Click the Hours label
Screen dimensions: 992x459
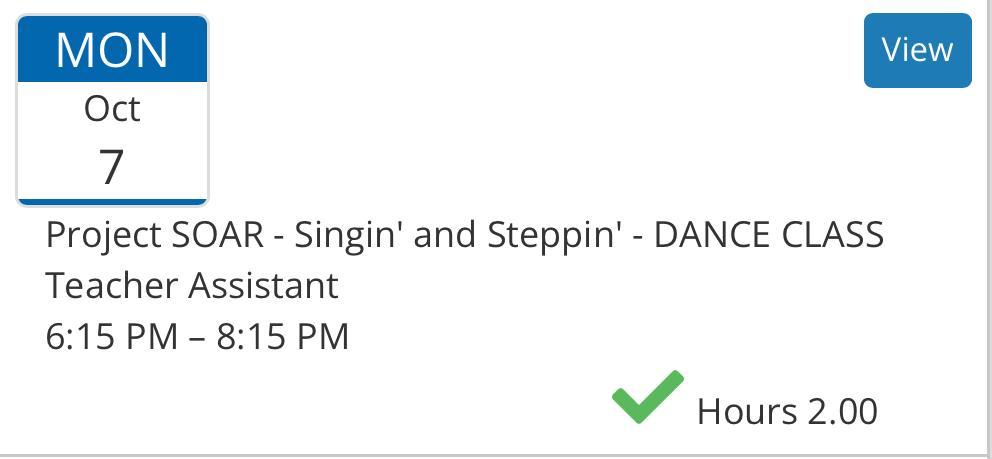click(x=746, y=411)
